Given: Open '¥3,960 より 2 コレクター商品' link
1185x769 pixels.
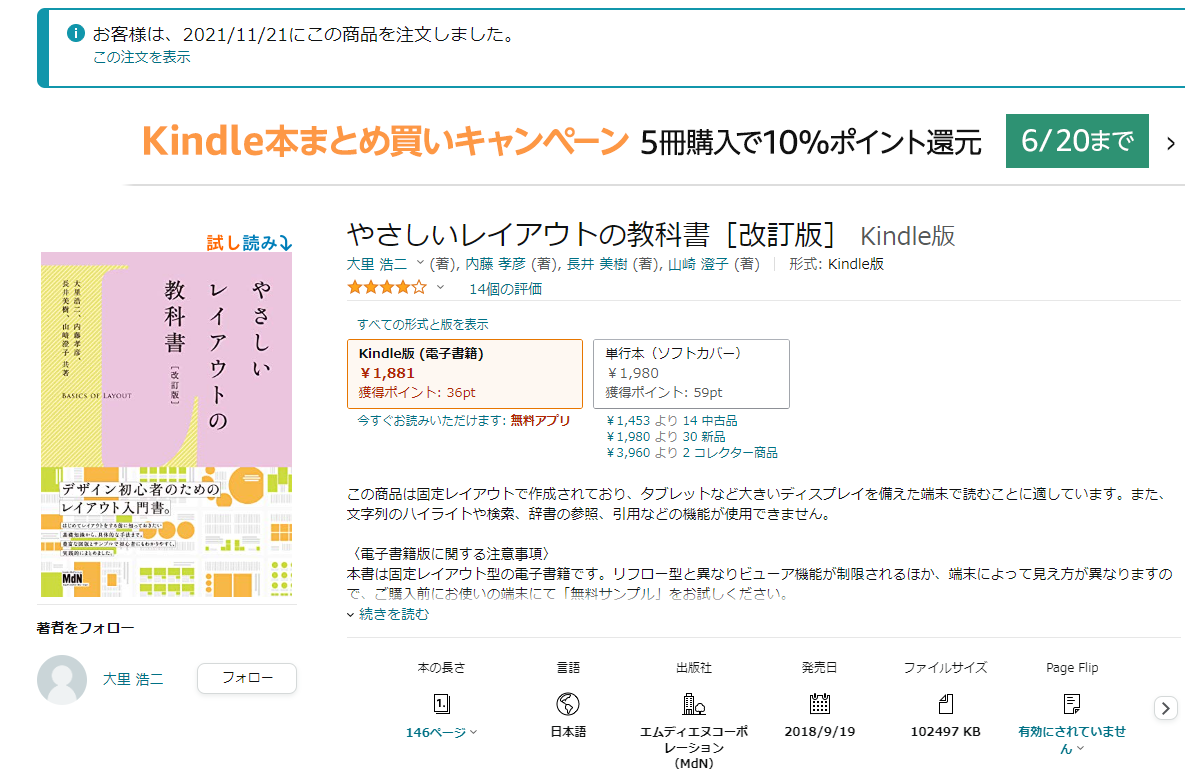Looking at the screenshot, I should pos(692,453).
